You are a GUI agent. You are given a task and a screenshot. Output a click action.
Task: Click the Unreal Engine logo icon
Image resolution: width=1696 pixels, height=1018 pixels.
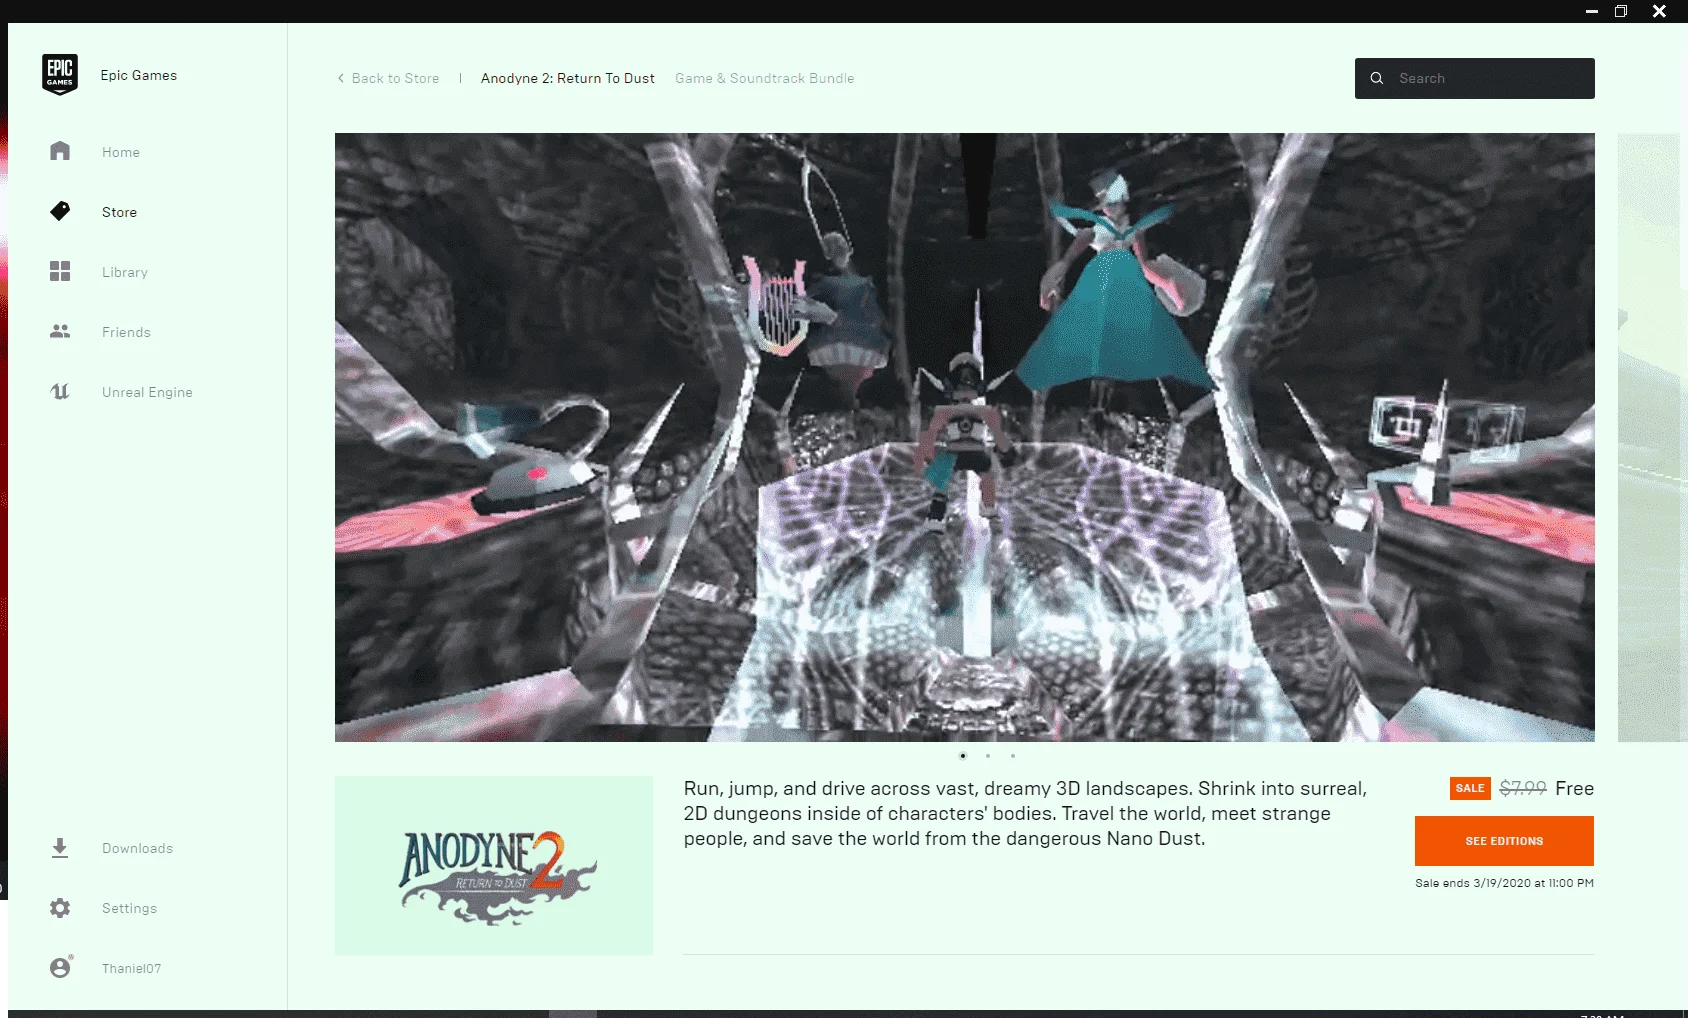[60, 391]
